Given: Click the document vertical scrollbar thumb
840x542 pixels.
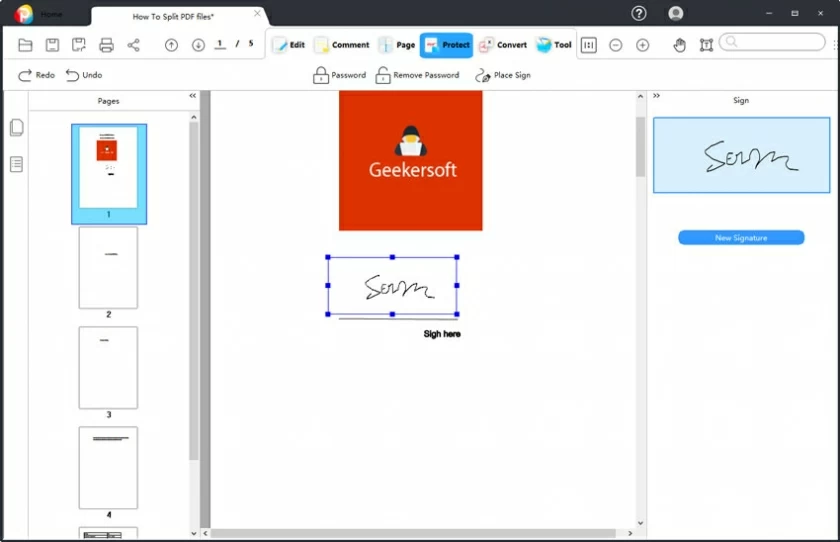Looking at the screenshot, I should click(x=640, y=147).
